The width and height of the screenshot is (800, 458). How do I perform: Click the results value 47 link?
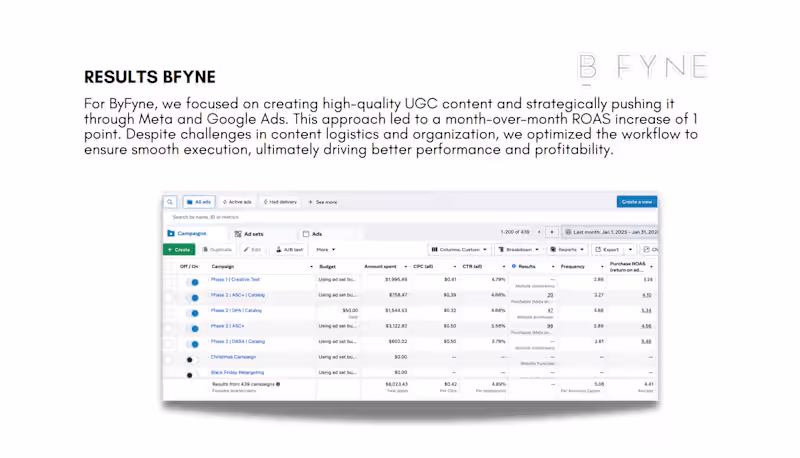pyautogui.click(x=550, y=310)
